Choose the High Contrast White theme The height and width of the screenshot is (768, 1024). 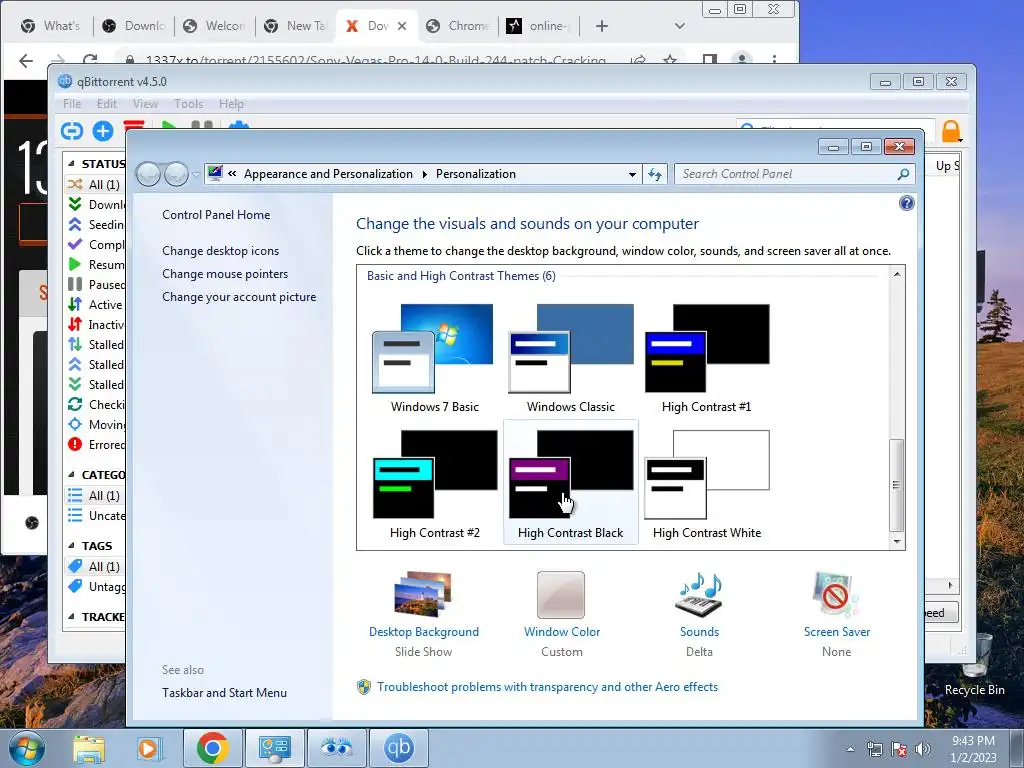tap(707, 484)
